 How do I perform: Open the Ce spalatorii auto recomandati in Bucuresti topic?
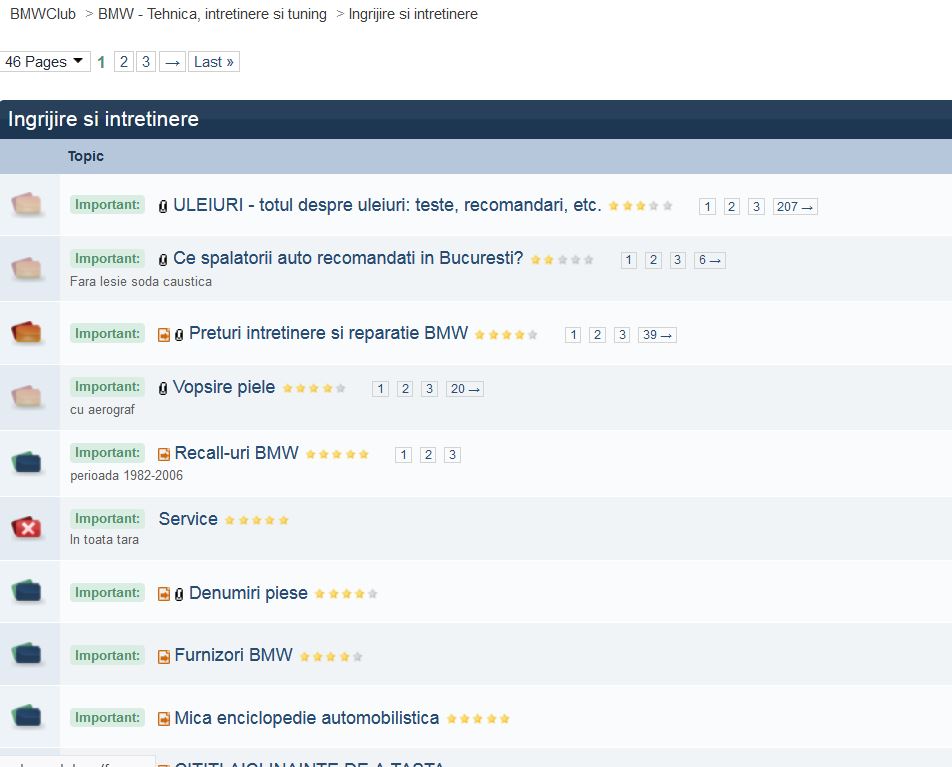point(348,258)
